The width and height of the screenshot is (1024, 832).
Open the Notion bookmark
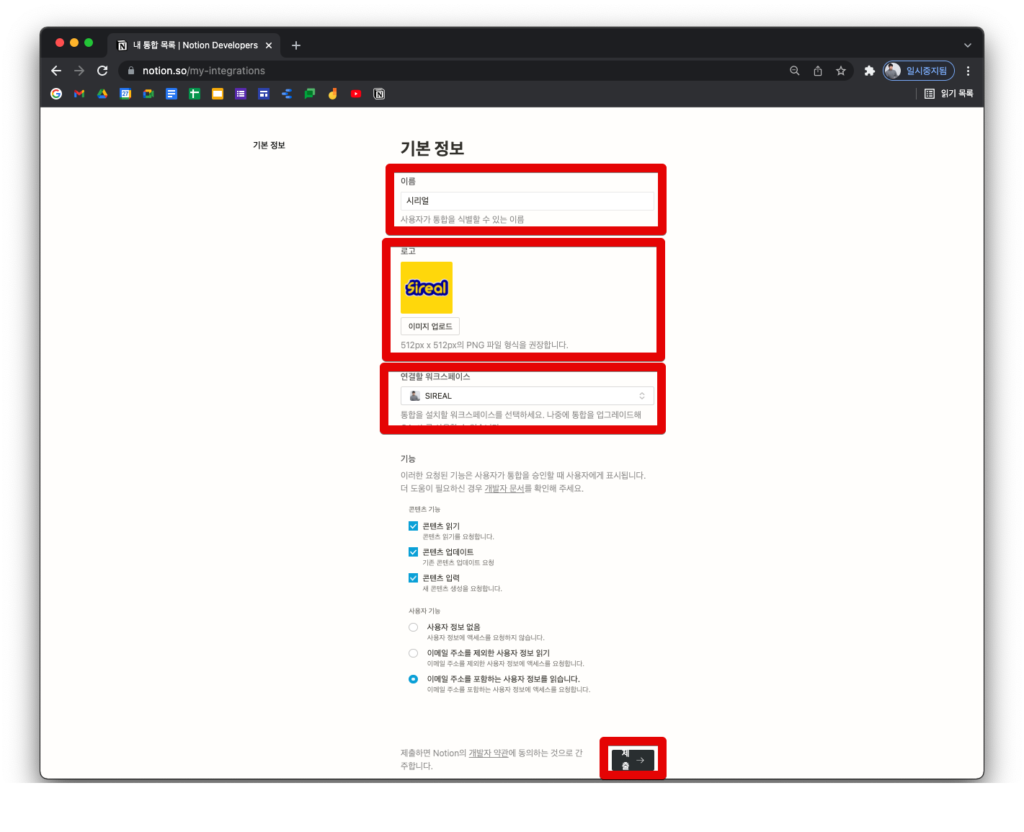pyautogui.click(x=379, y=94)
